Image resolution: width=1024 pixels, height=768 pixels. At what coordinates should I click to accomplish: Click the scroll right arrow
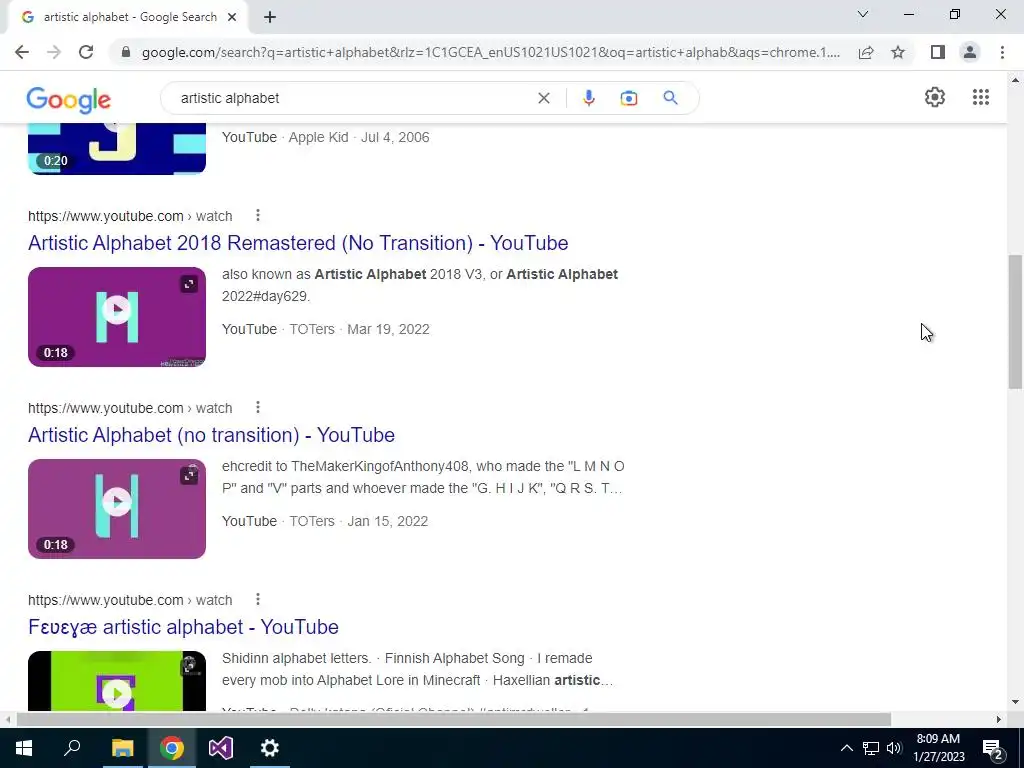999,719
